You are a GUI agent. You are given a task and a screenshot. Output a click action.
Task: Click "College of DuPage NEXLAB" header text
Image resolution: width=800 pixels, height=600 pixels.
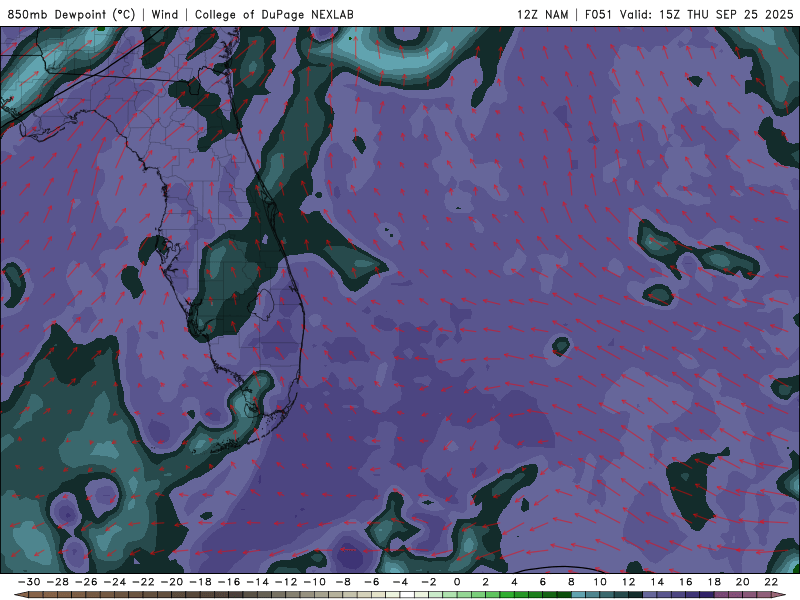[x=274, y=15]
